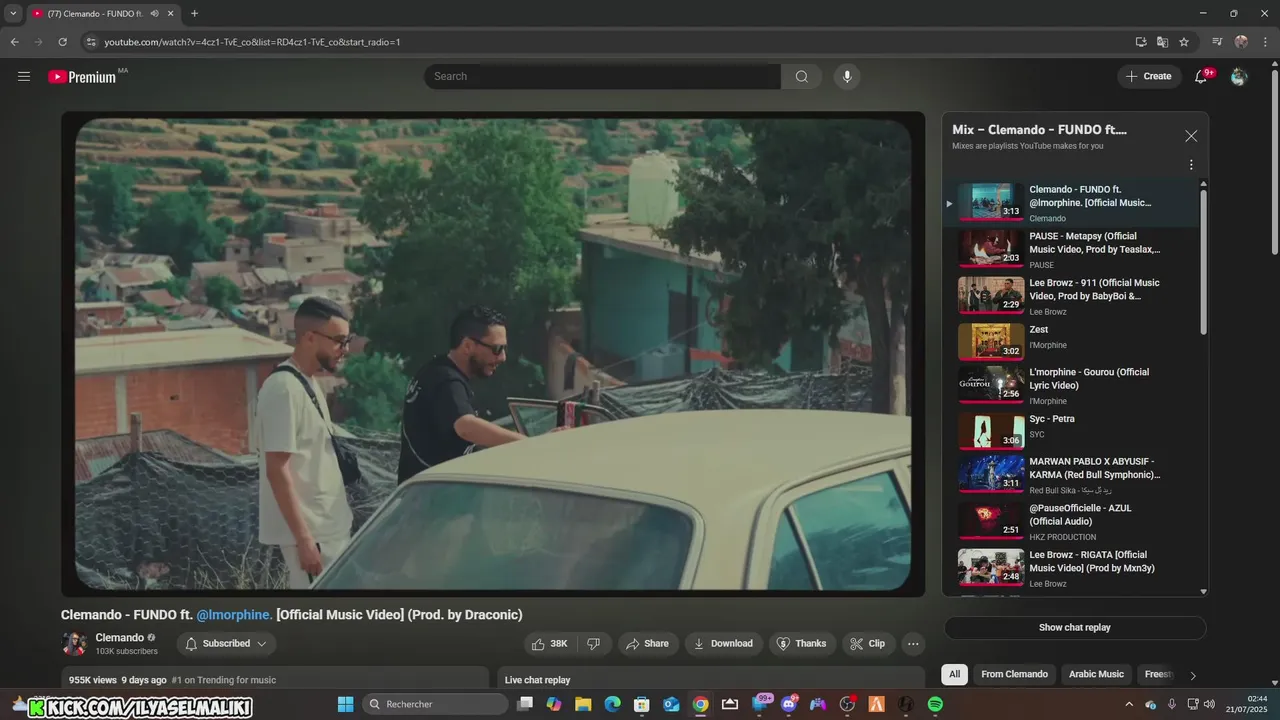Open Outlook from taskbar
This screenshot has width=1280, height=720.
pyautogui.click(x=671, y=704)
